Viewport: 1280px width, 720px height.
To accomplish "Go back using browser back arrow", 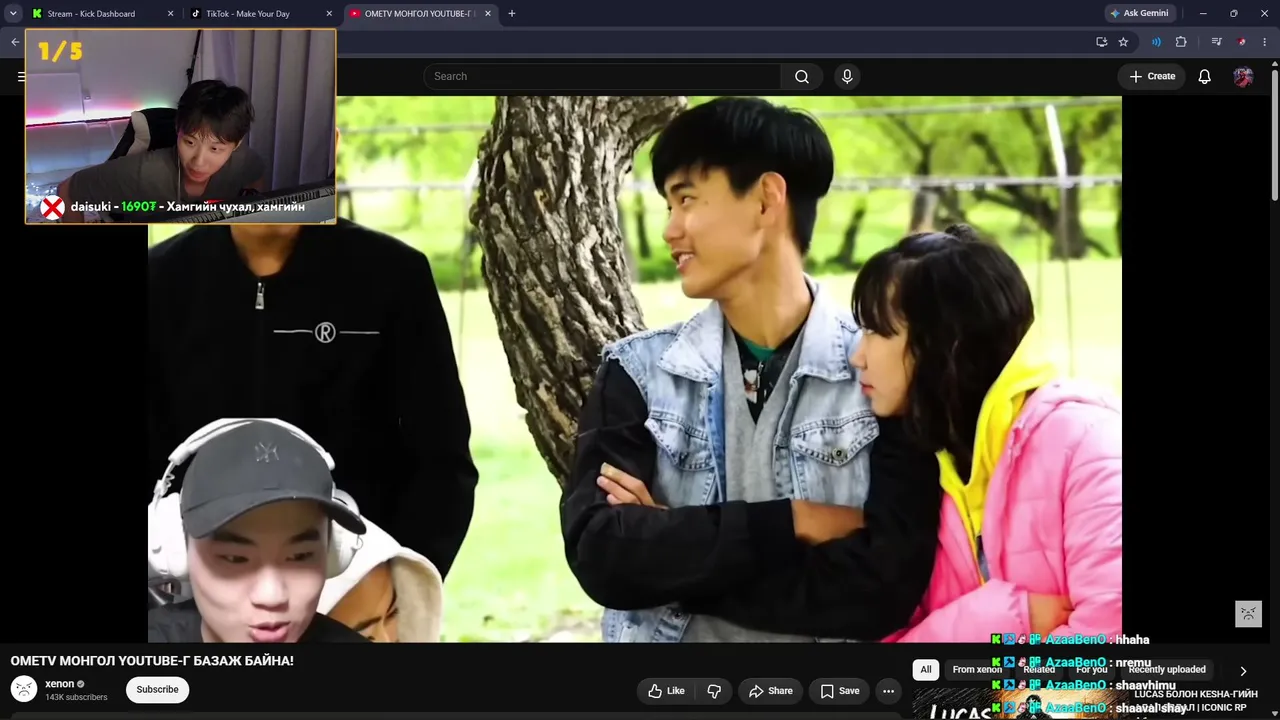I will tap(15, 42).
